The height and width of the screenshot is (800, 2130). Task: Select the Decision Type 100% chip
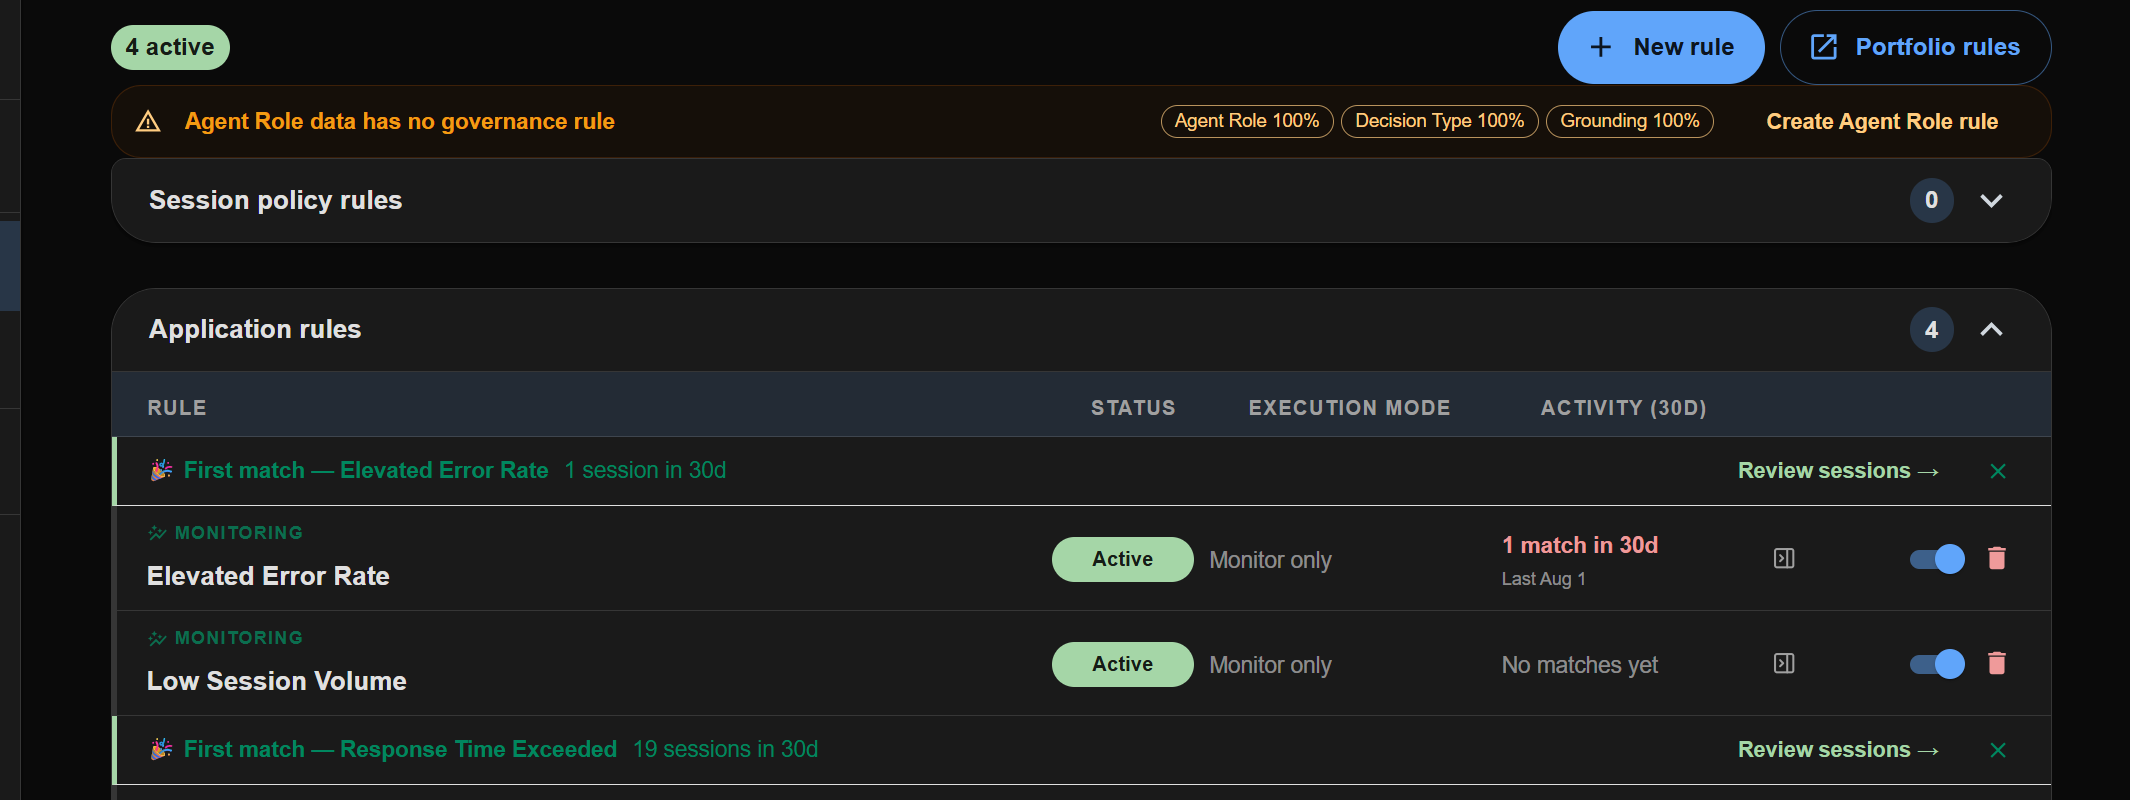(x=1439, y=121)
